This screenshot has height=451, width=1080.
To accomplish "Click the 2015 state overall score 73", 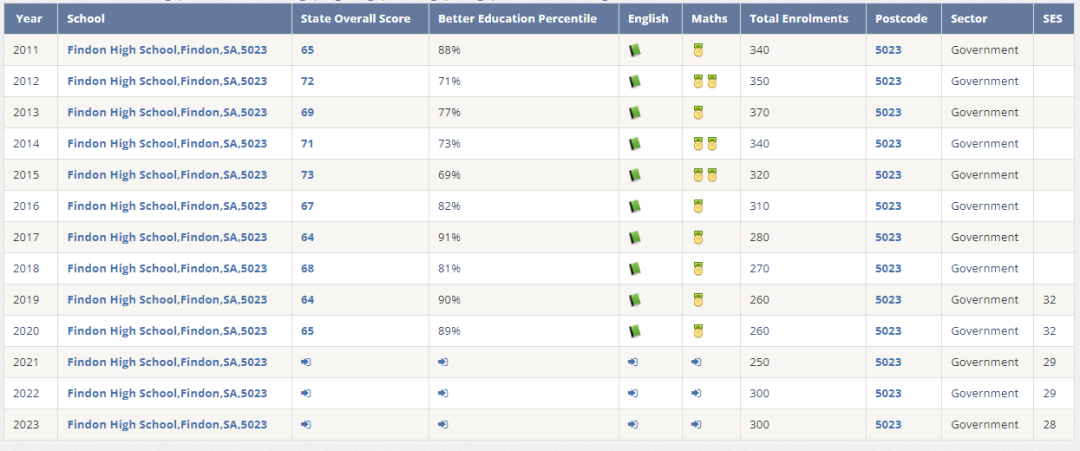I will pyautogui.click(x=307, y=175).
